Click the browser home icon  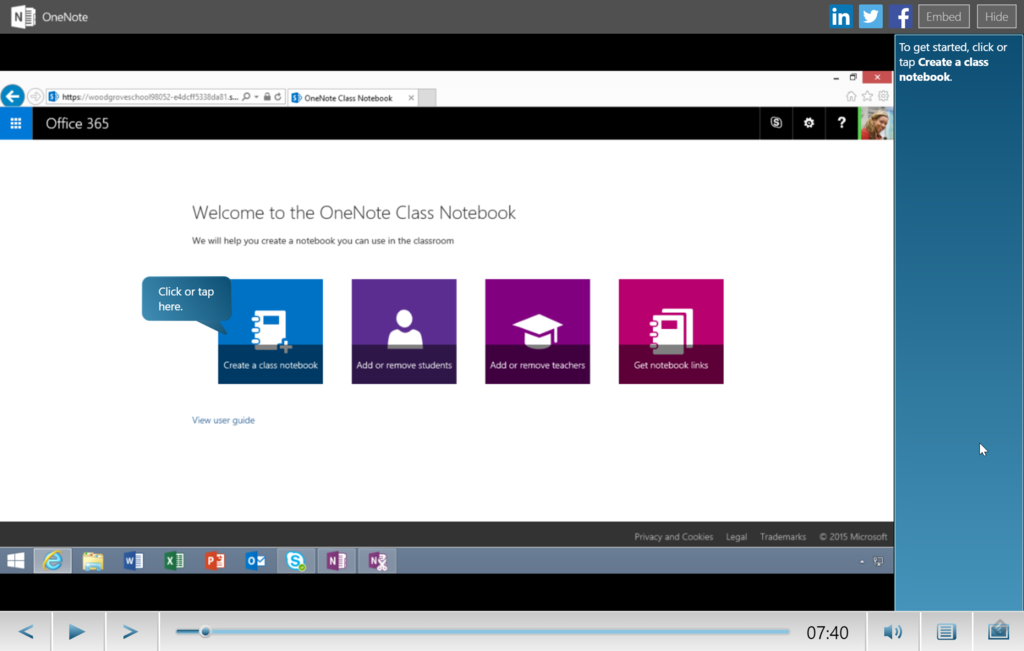tap(851, 96)
